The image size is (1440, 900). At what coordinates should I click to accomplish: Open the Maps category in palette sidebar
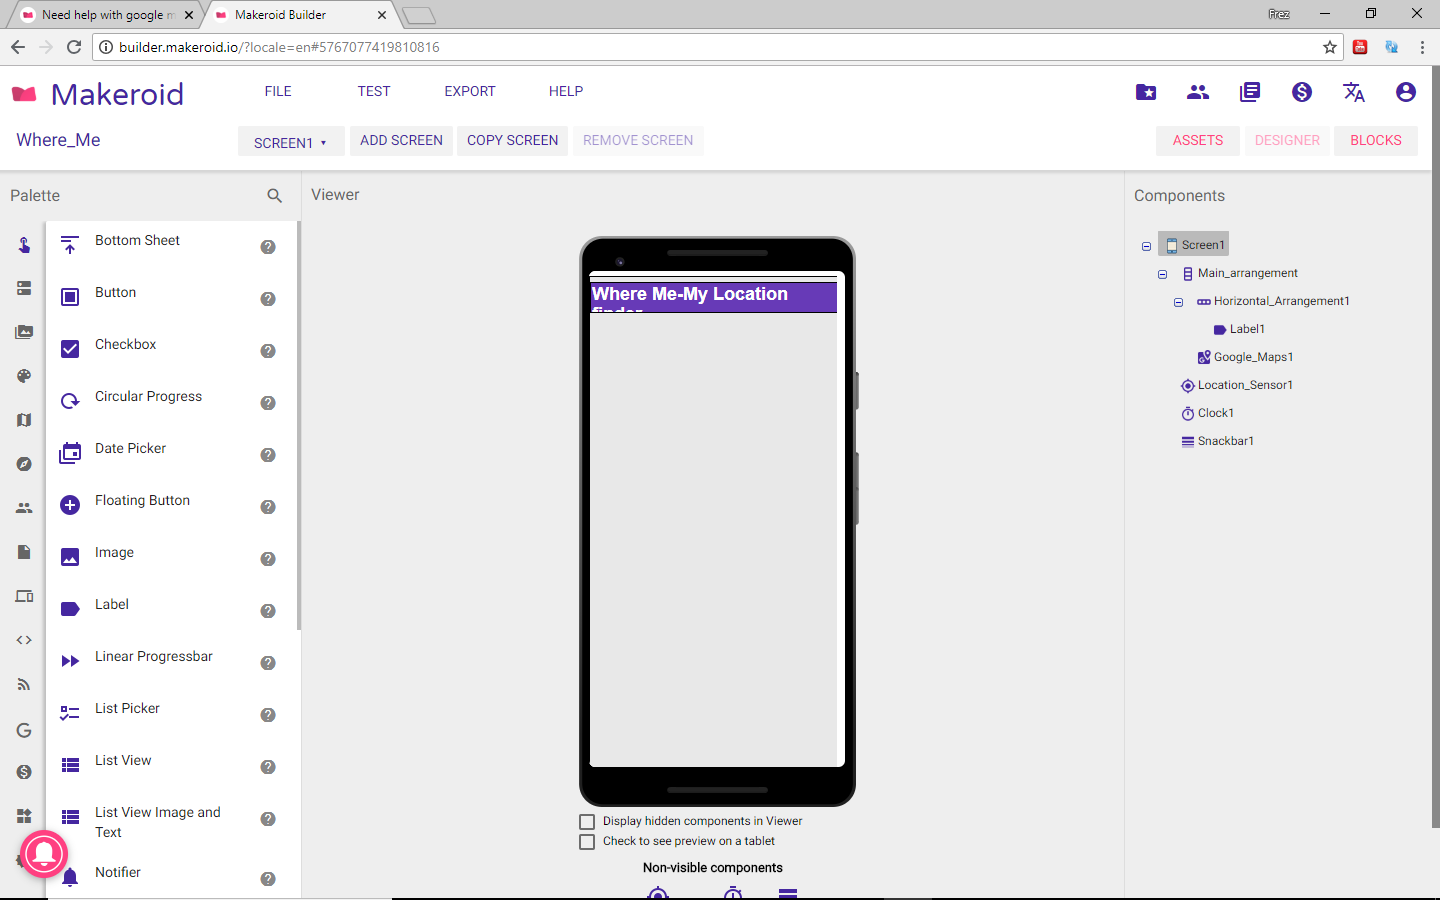click(x=24, y=420)
